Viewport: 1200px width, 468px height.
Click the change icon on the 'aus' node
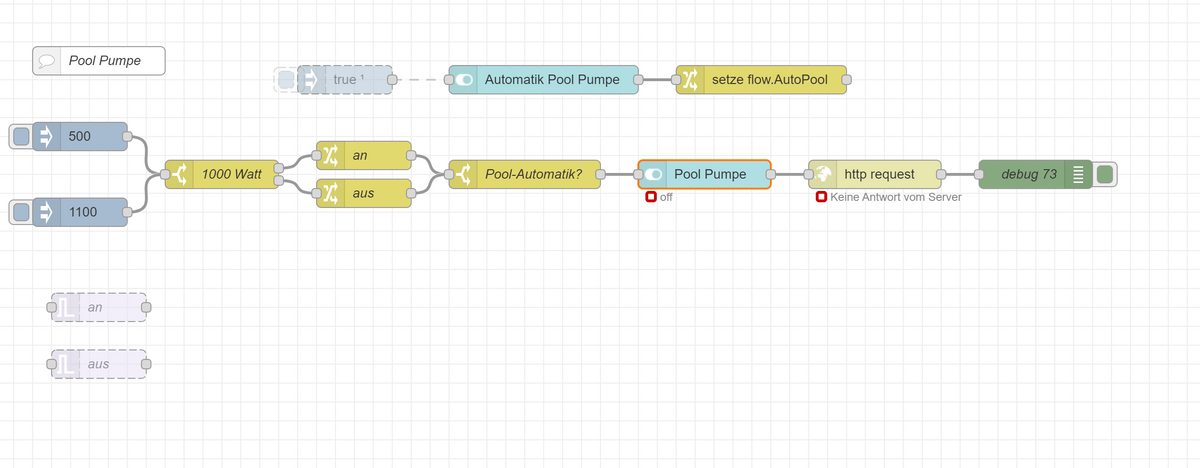coord(330,193)
